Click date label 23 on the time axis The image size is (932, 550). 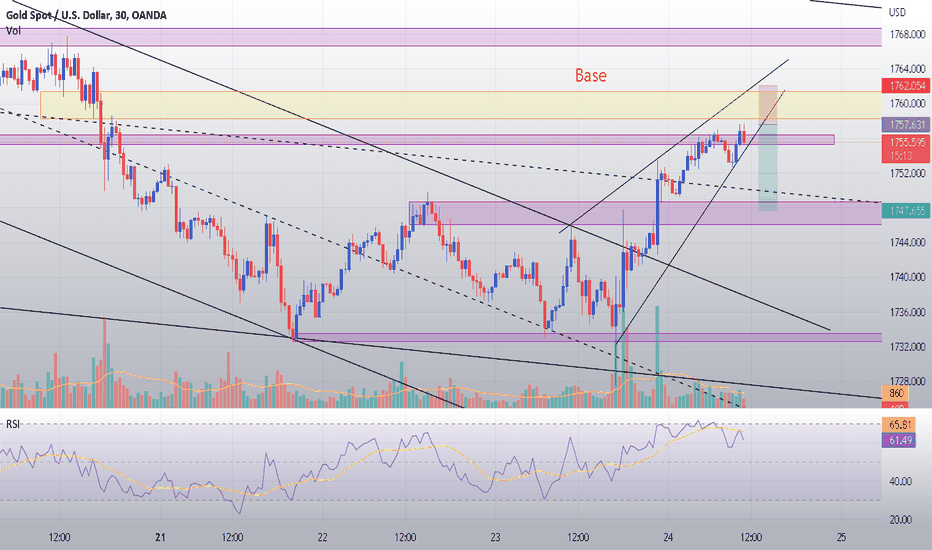point(495,538)
